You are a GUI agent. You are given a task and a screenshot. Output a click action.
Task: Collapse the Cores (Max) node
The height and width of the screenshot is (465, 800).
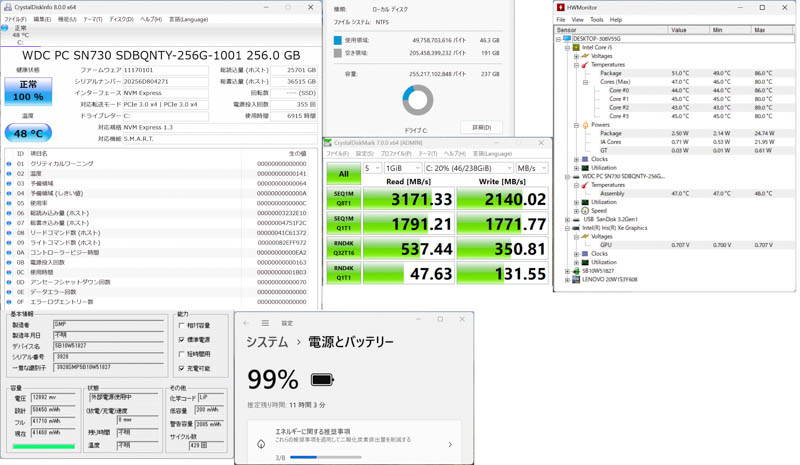coord(586,82)
